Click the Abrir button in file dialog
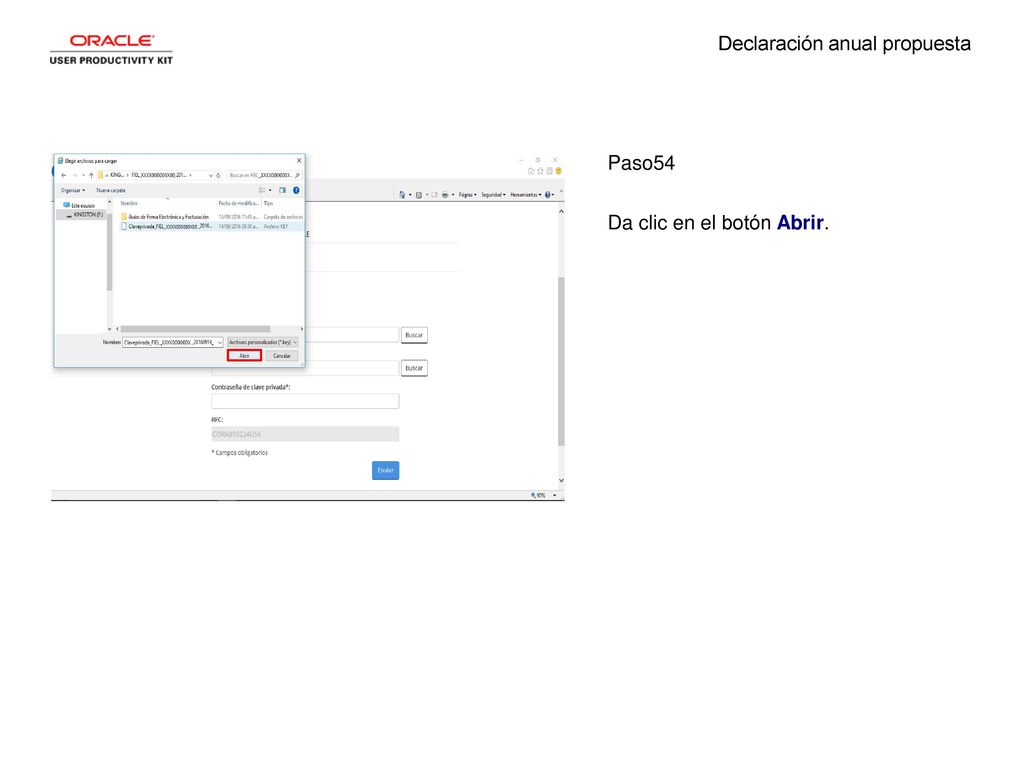 pos(244,355)
